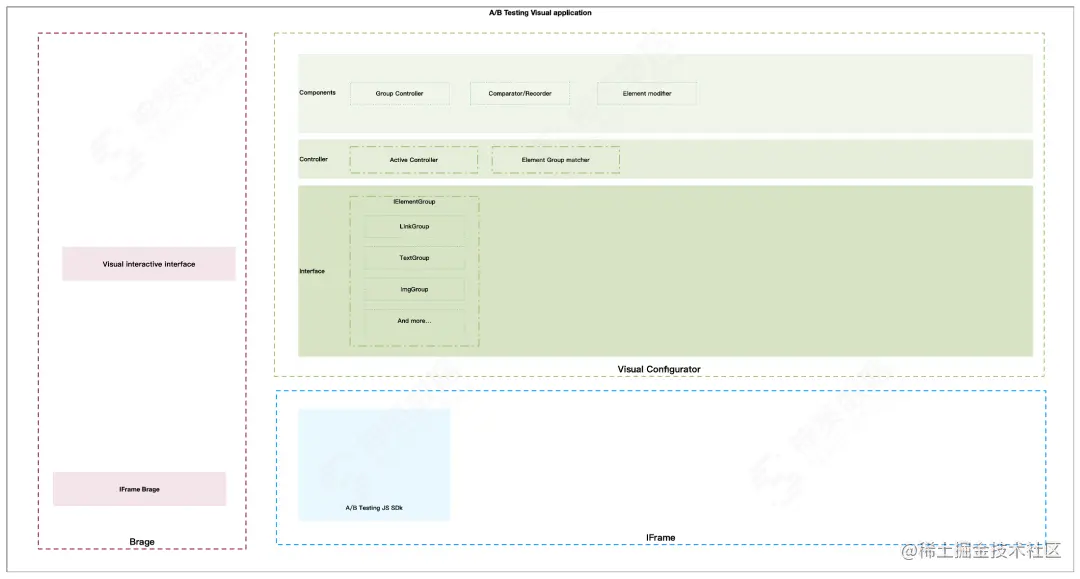Select the Comparator/Recorder component box

point(520,94)
